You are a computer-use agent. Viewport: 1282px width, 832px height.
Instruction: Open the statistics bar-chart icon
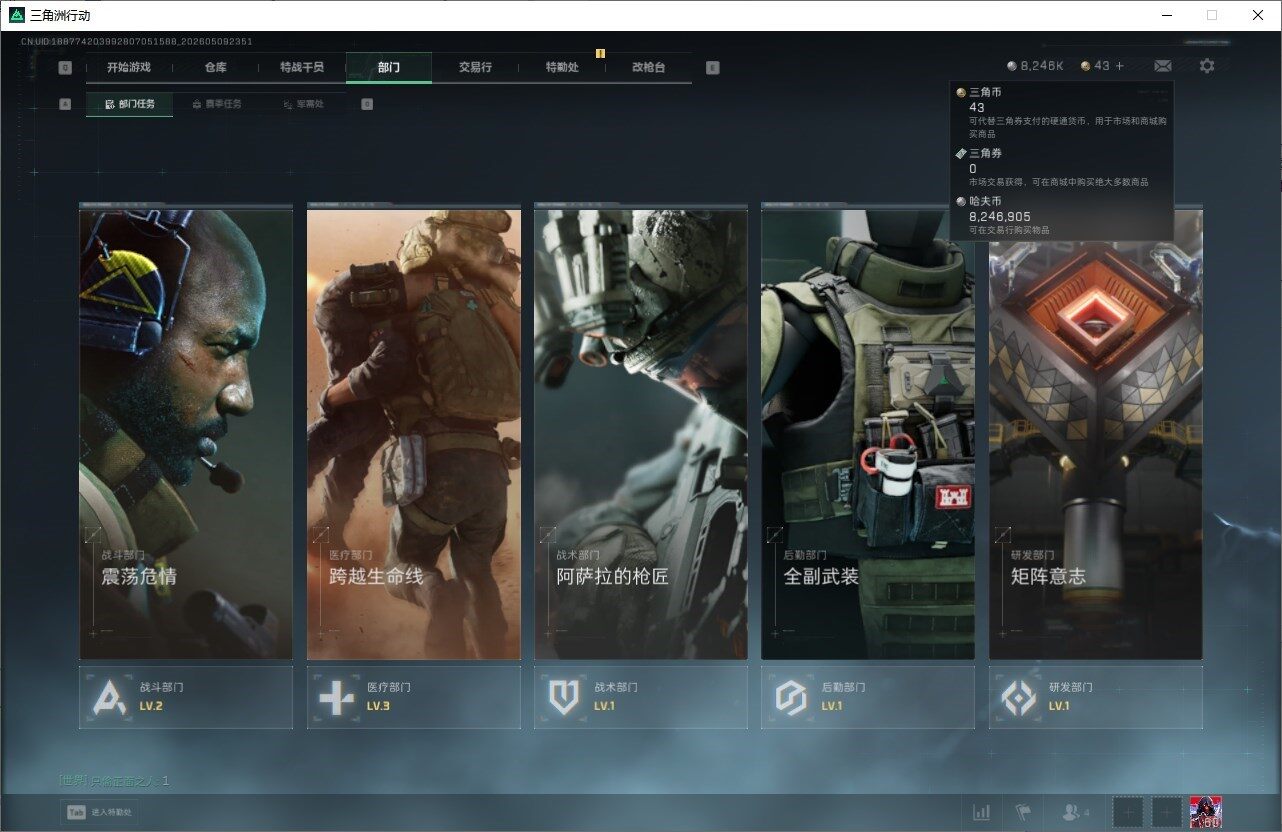(982, 812)
